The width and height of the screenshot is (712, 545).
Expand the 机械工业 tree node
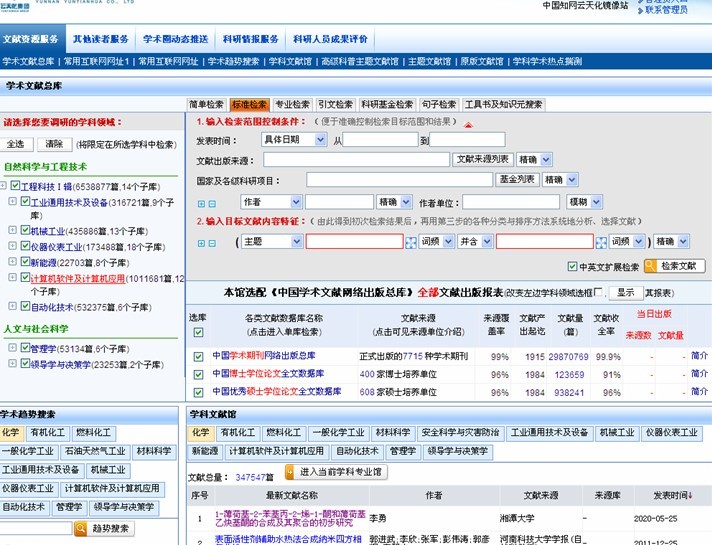tap(12, 230)
